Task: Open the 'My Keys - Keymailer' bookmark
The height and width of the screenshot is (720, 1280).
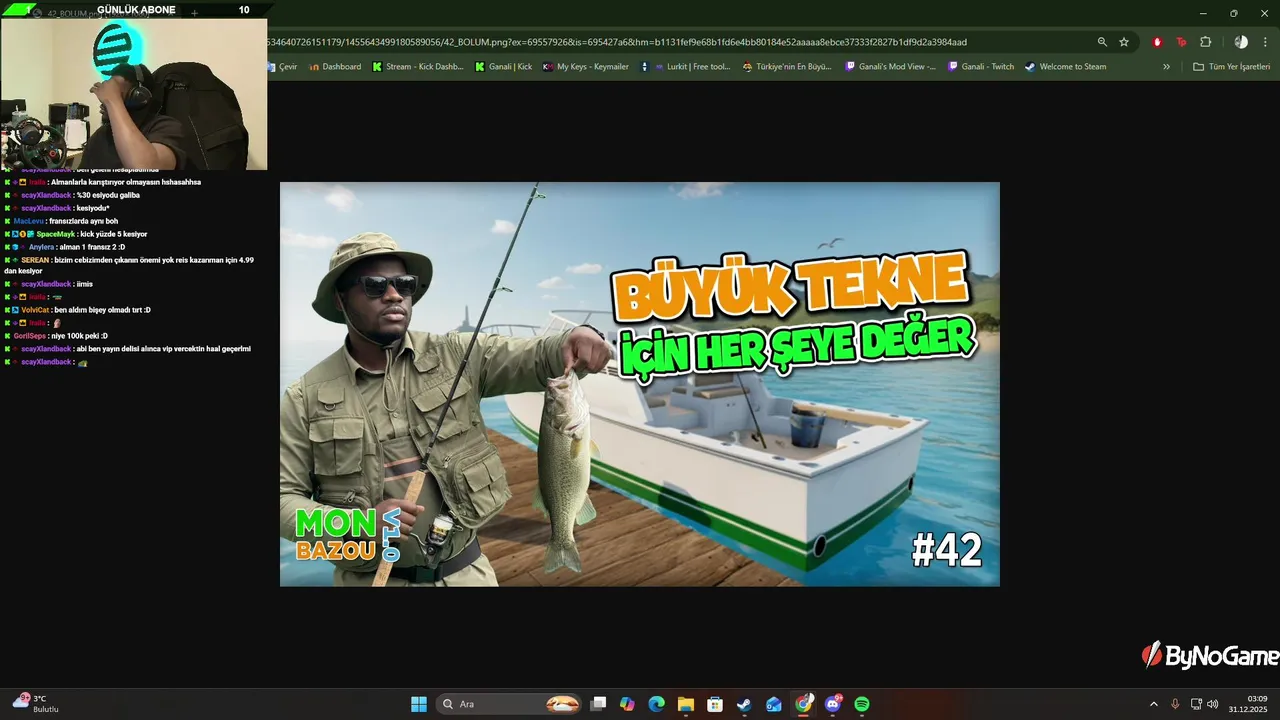Action: click(586, 67)
